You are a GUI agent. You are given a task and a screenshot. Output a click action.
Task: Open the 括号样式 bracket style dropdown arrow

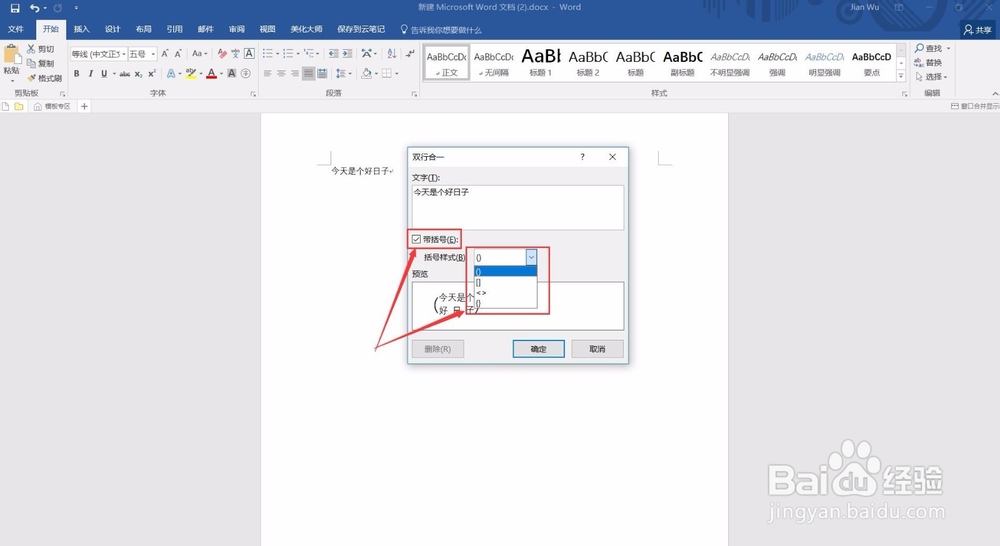pos(531,257)
